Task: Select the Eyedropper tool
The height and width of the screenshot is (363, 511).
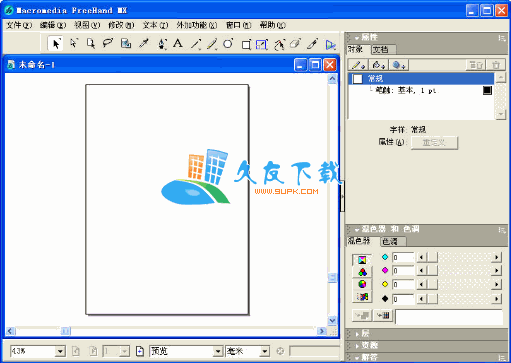Action: pos(144,44)
